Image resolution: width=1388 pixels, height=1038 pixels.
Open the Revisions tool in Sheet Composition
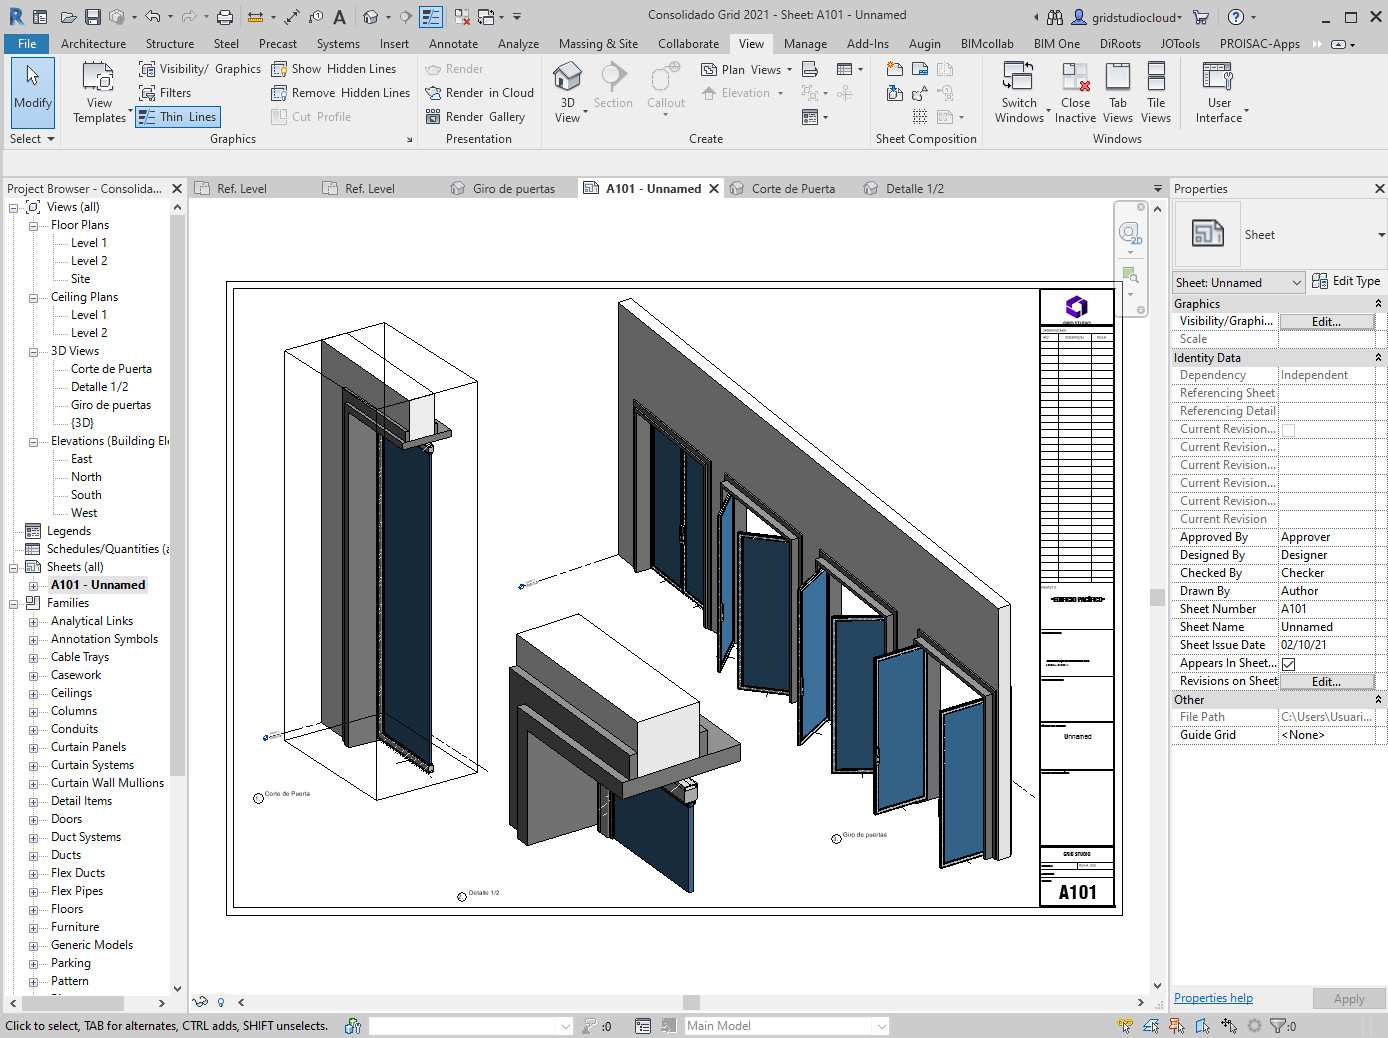click(920, 93)
